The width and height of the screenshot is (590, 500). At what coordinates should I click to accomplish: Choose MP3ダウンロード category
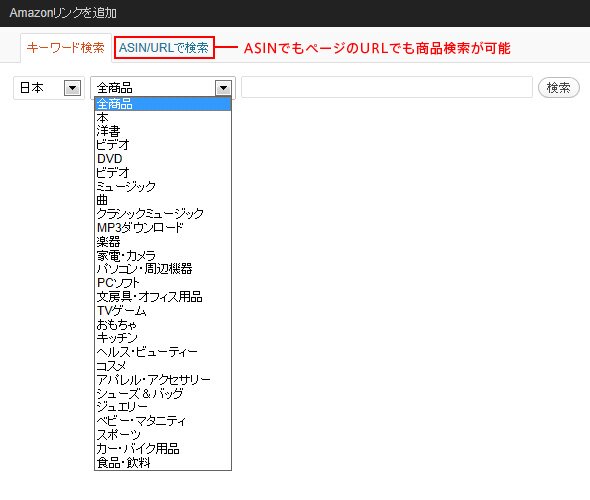coord(163,228)
